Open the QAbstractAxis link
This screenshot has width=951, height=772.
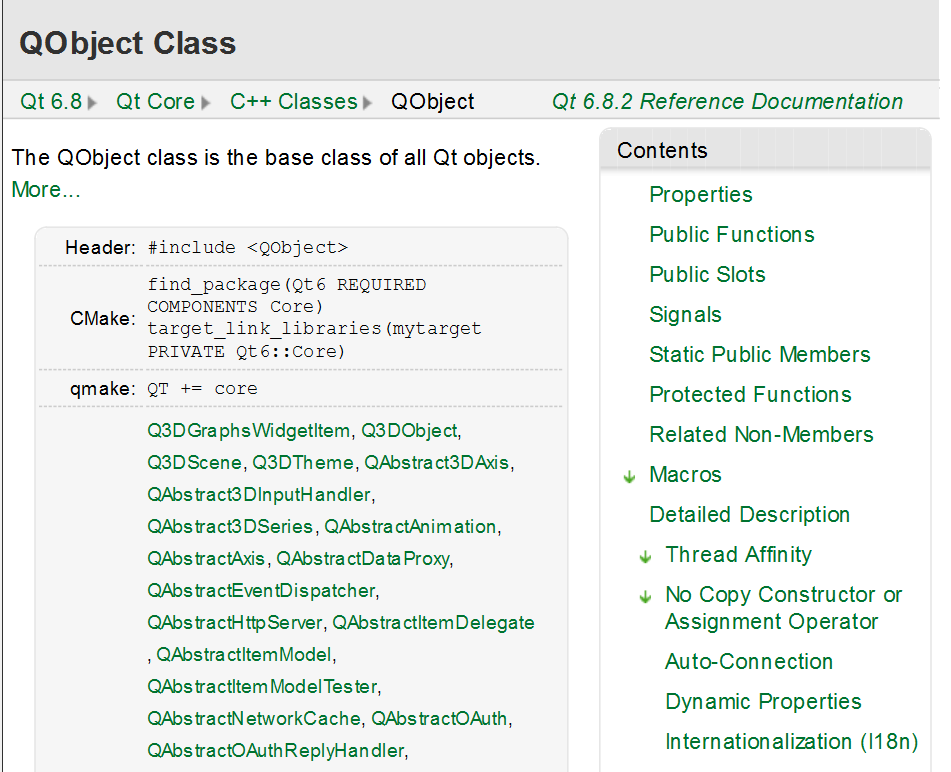206,559
